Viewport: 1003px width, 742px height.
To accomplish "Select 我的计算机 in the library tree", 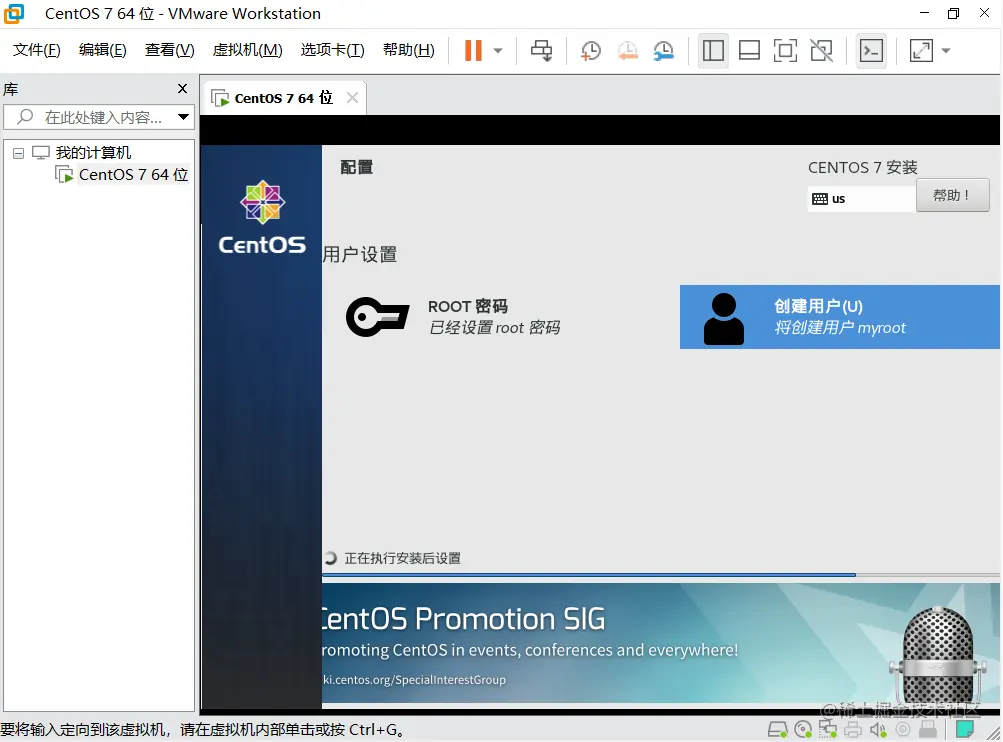I will 93,152.
